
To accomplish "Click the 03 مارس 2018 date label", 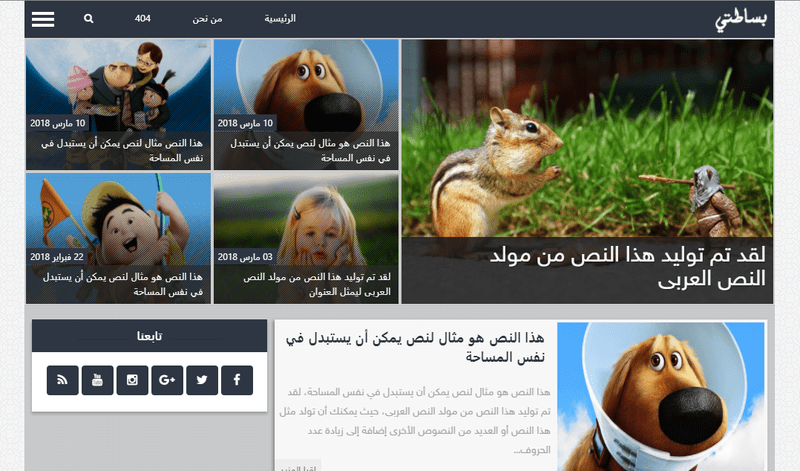I will (x=245, y=257).
